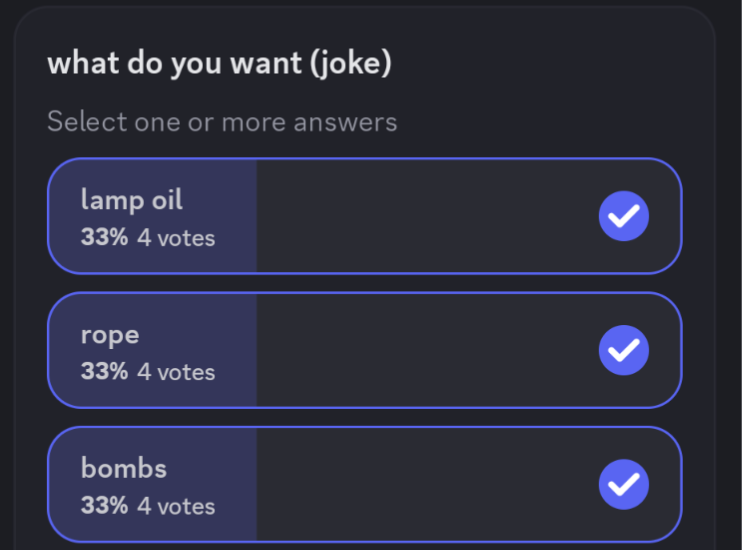Click the "rope" answer label
The width and height of the screenshot is (742, 550).
(x=110, y=337)
